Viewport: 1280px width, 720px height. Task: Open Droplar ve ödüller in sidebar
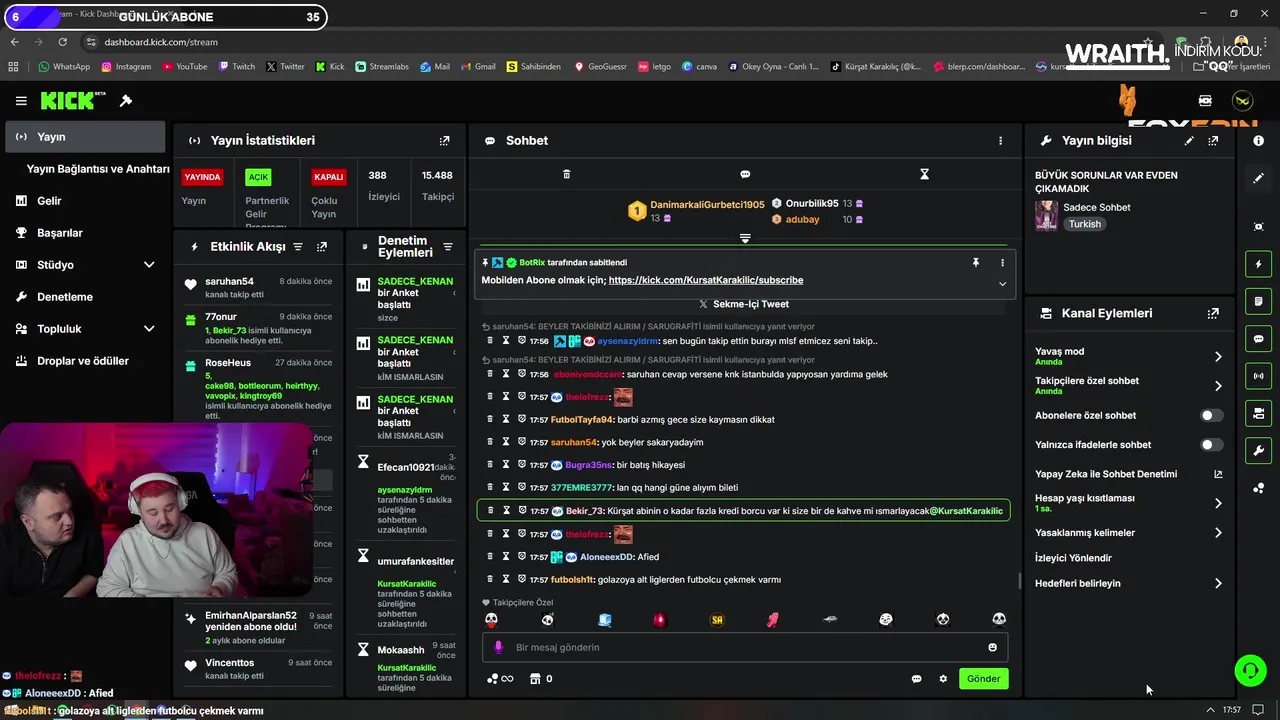coord(85,361)
